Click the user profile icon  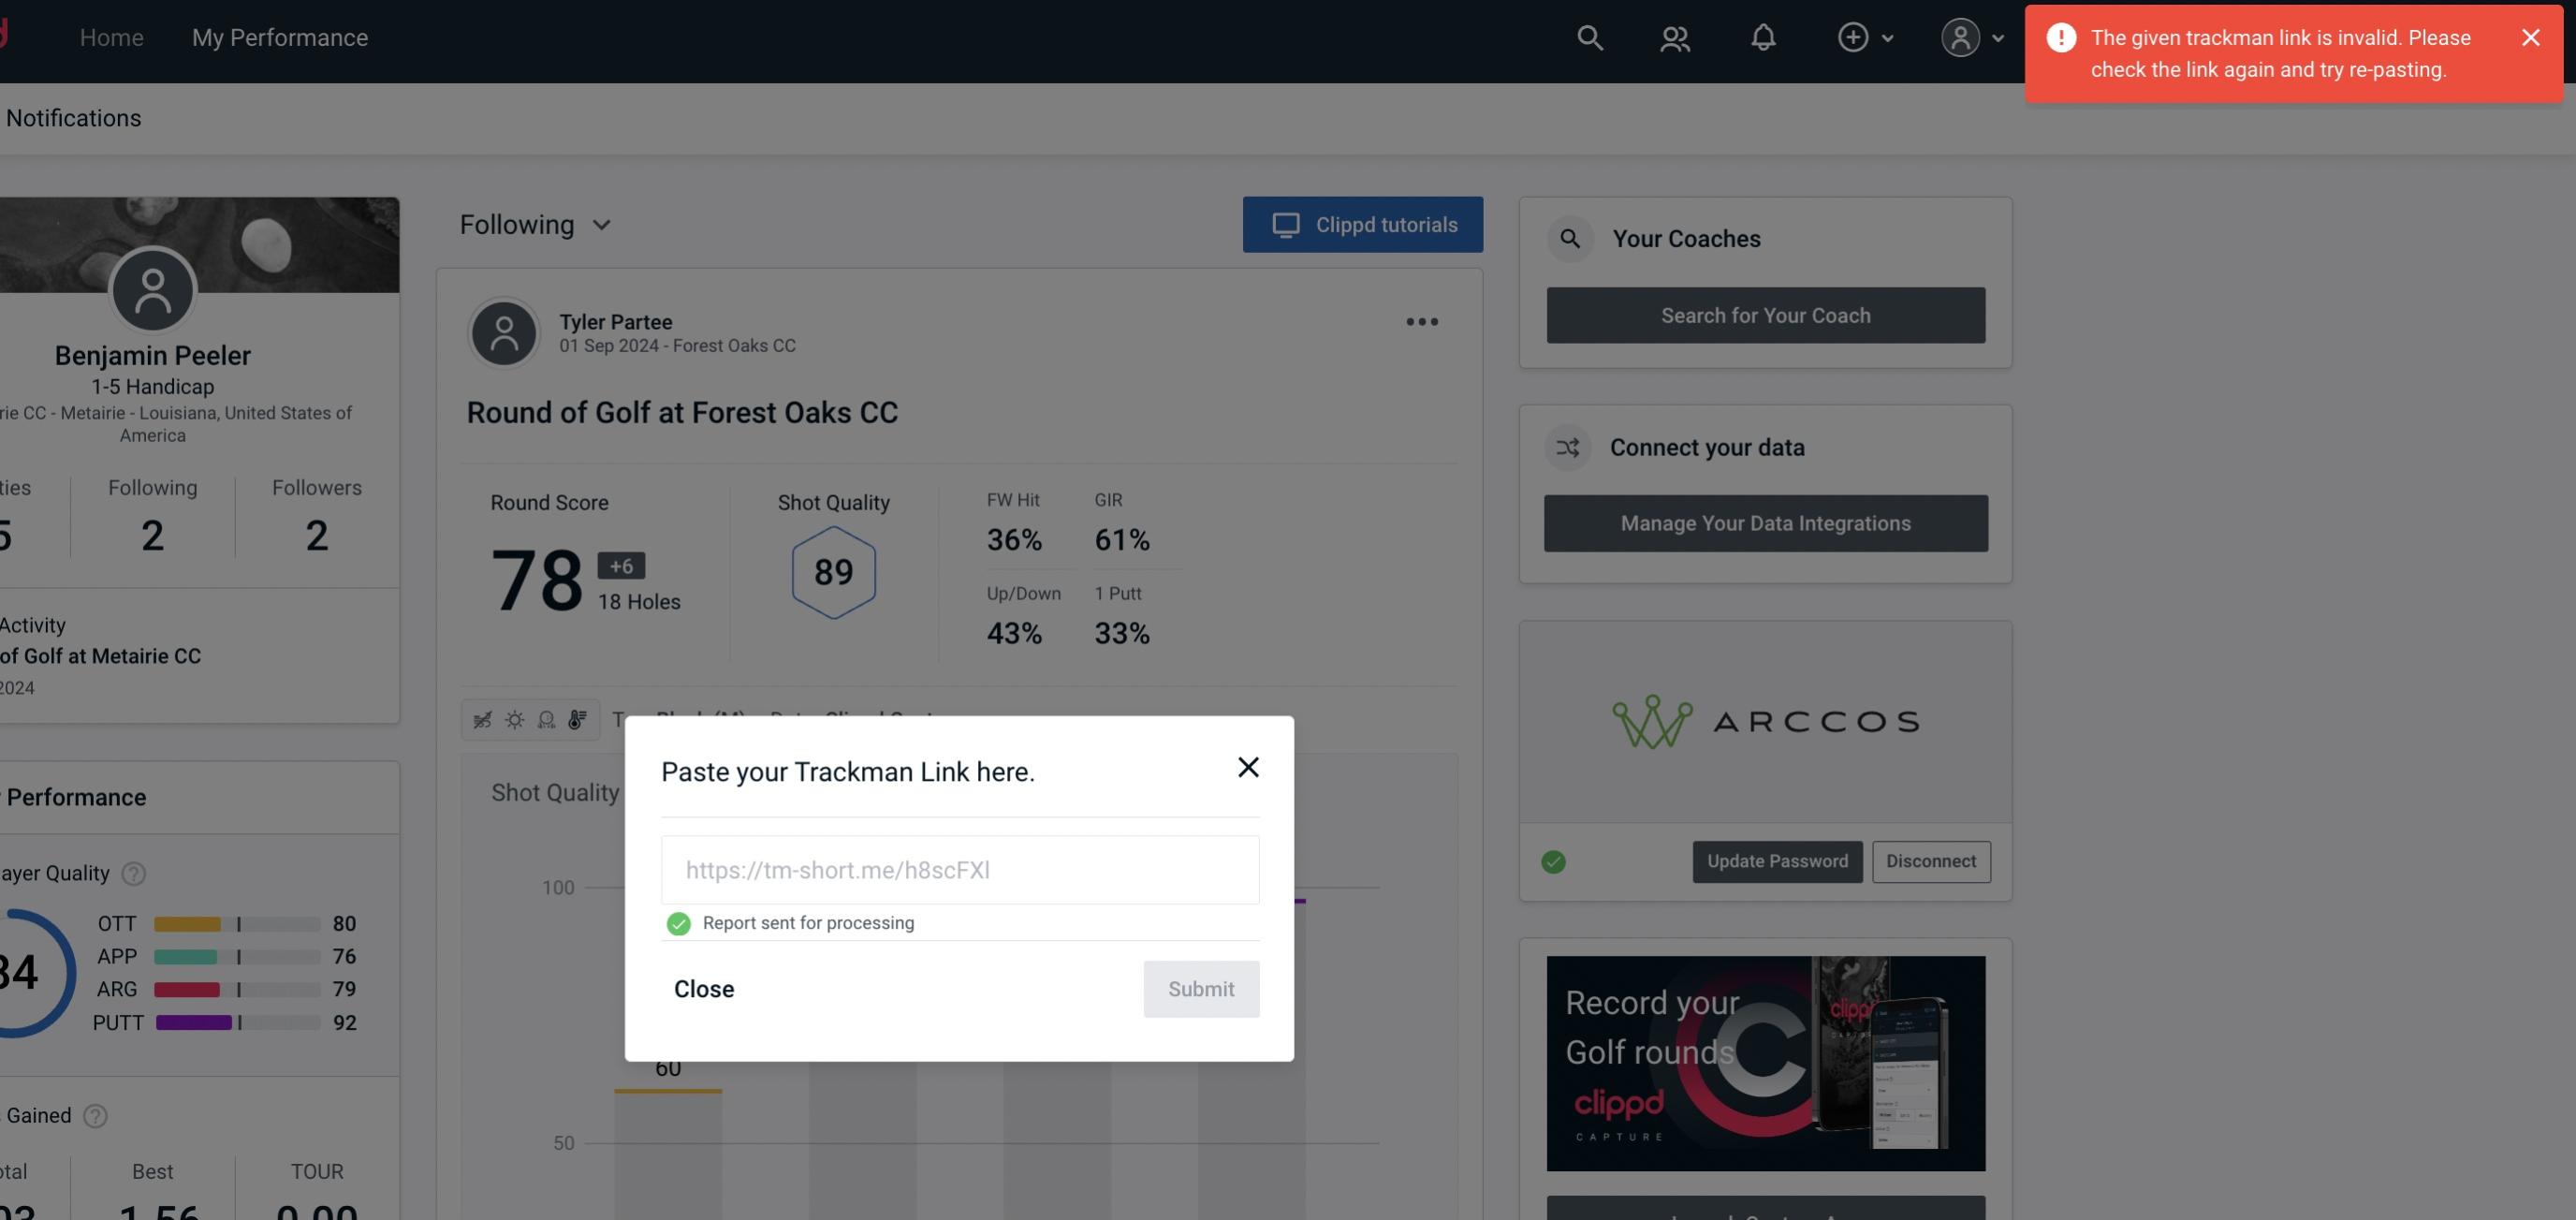coord(1960,37)
